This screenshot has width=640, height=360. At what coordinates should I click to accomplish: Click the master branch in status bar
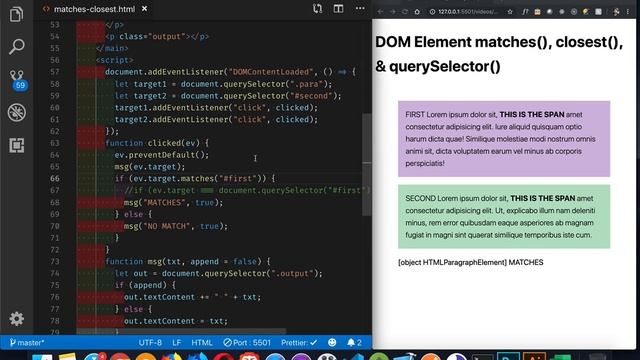click(x=27, y=342)
